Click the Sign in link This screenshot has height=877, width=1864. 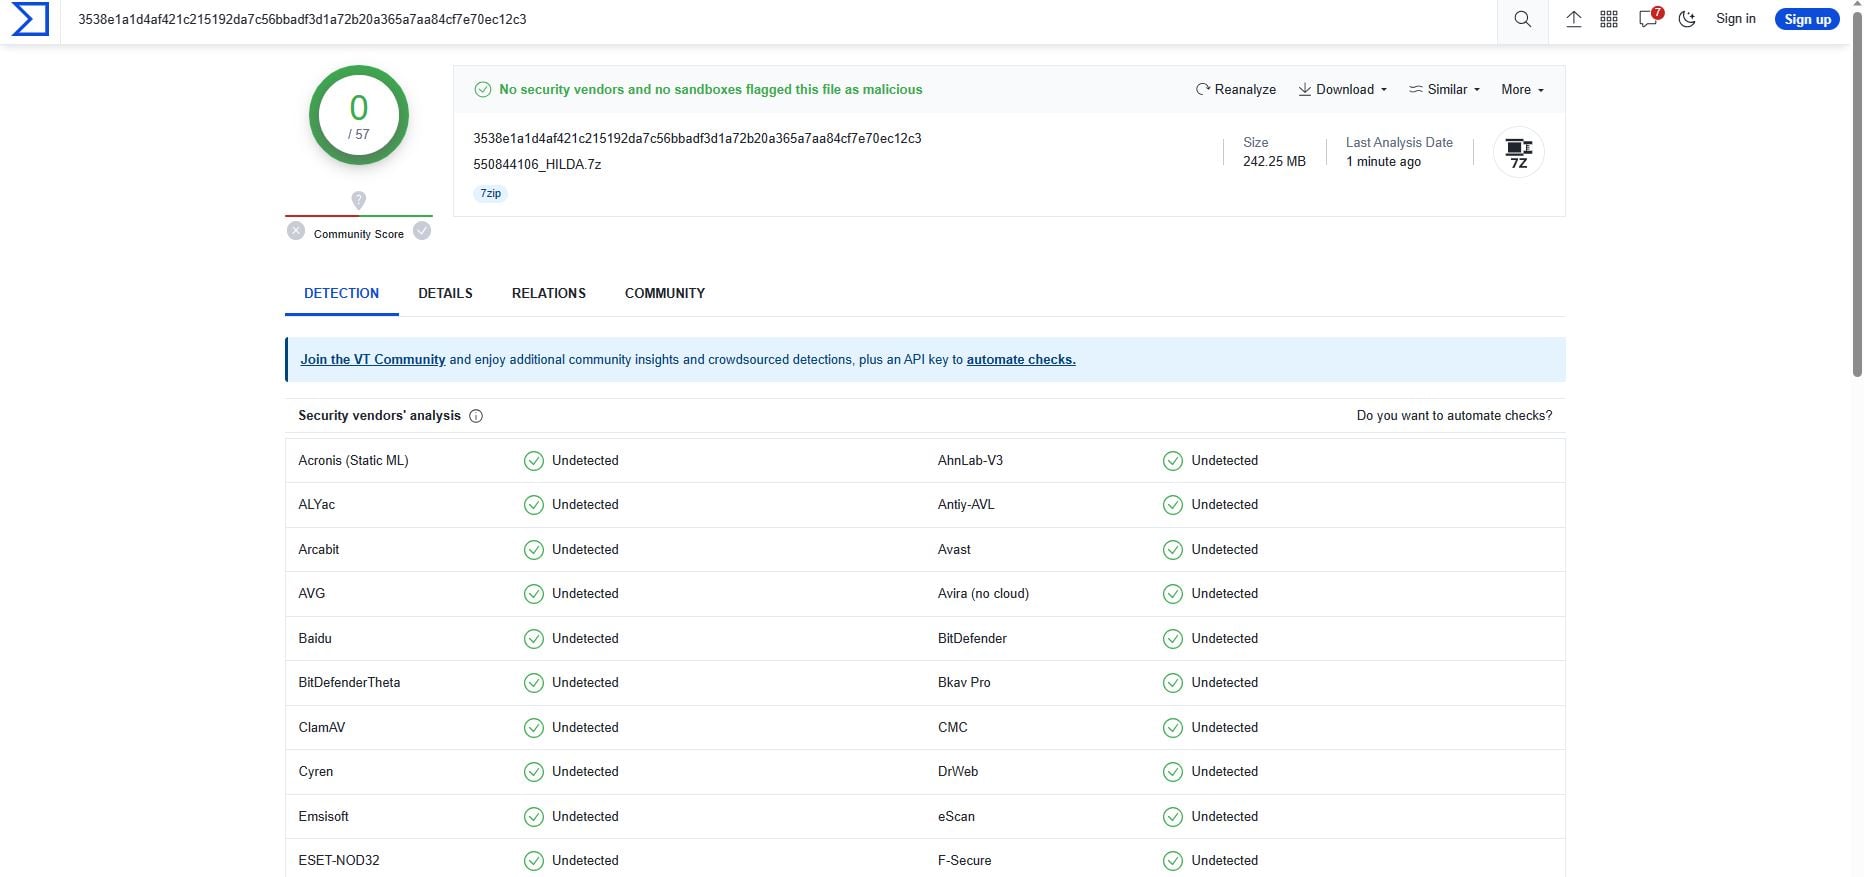point(1736,19)
